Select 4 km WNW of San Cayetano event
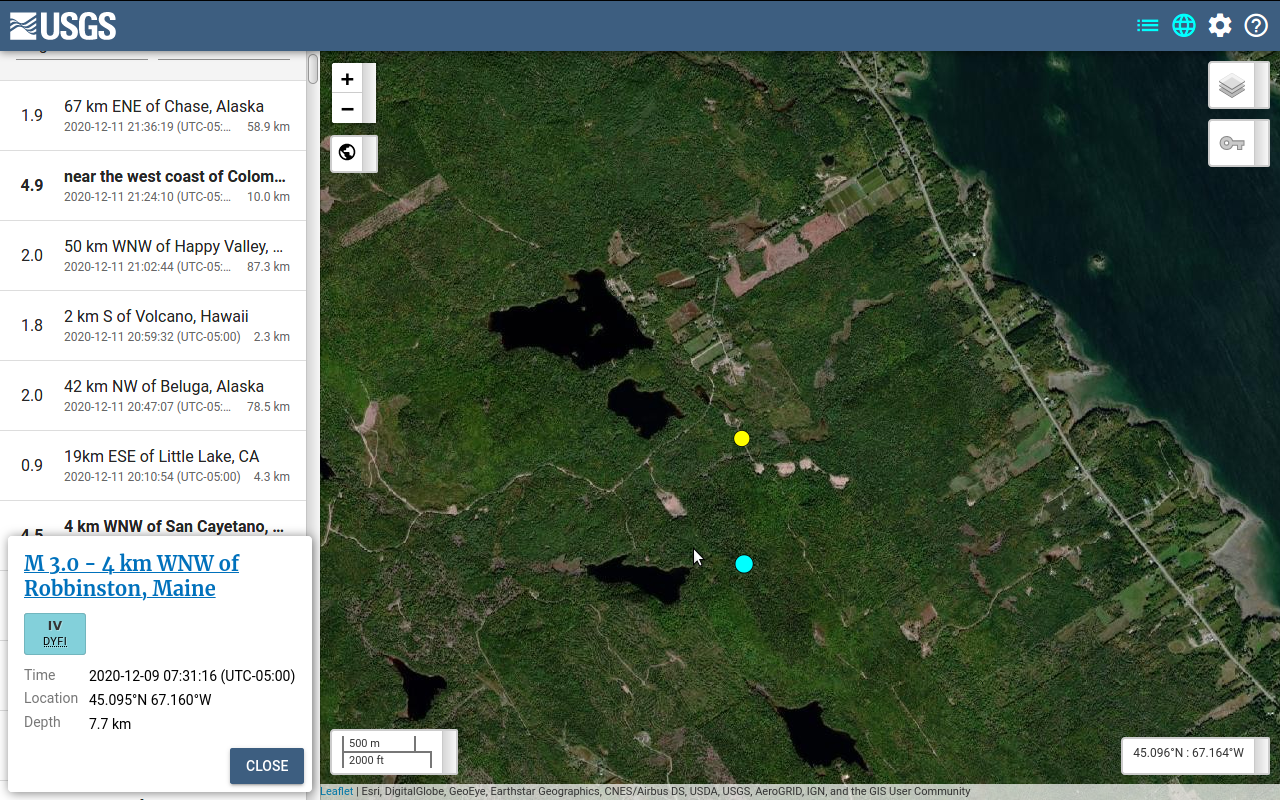The width and height of the screenshot is (1280, 800). point(153,519)
